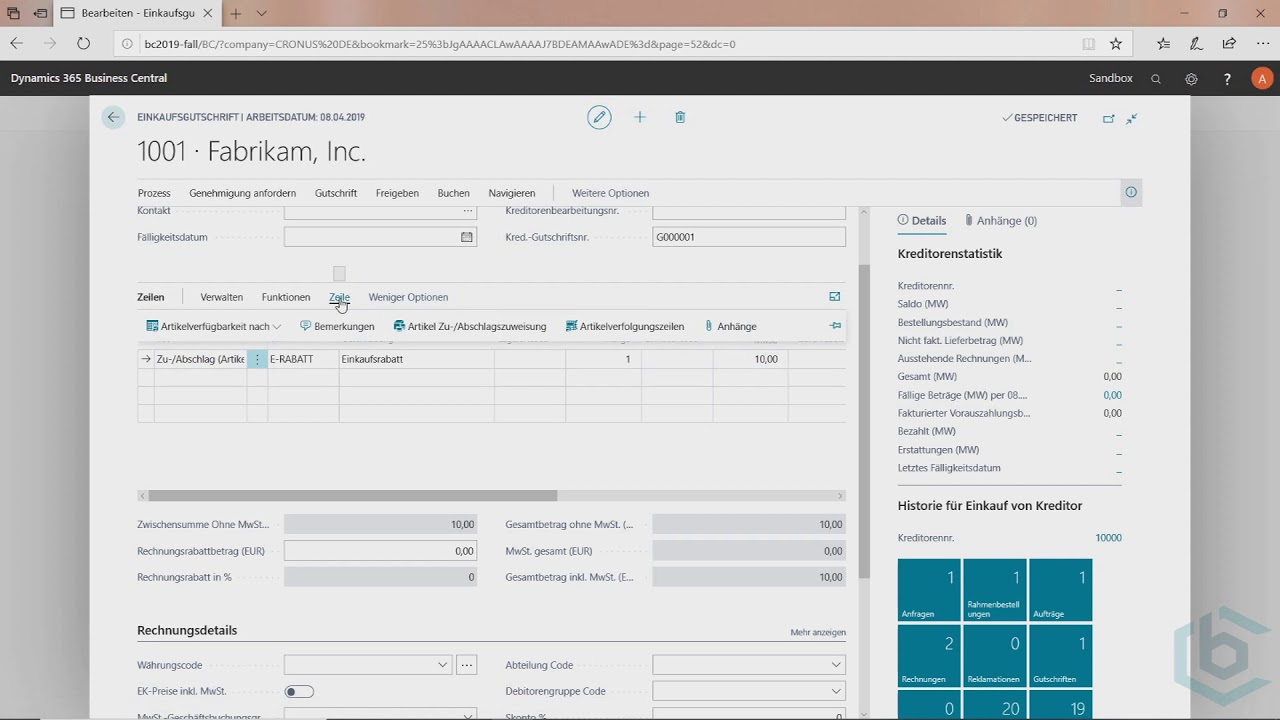
Task: Toggle the edit pencil mode
Action: coord(599,117)
